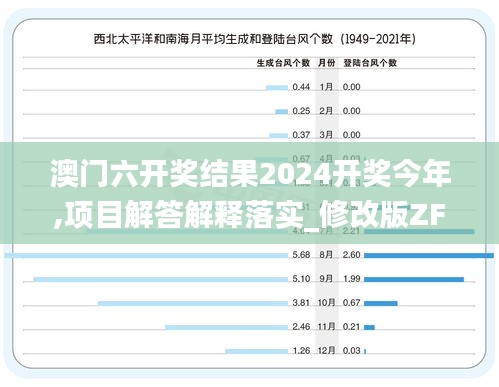The image size is (499, 387).
Task: Click the light blue generated bar for 2月
Action: (x=282, y=112)
